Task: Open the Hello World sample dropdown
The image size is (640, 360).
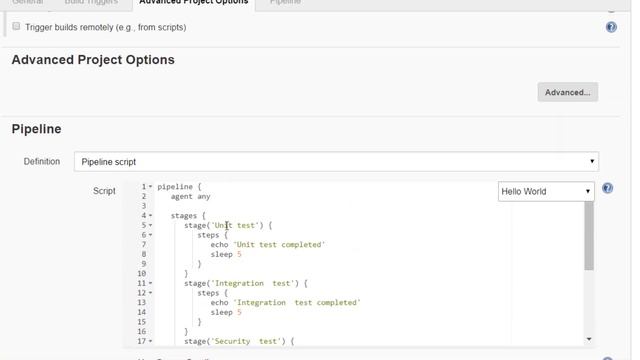Action: pos(546,191)
